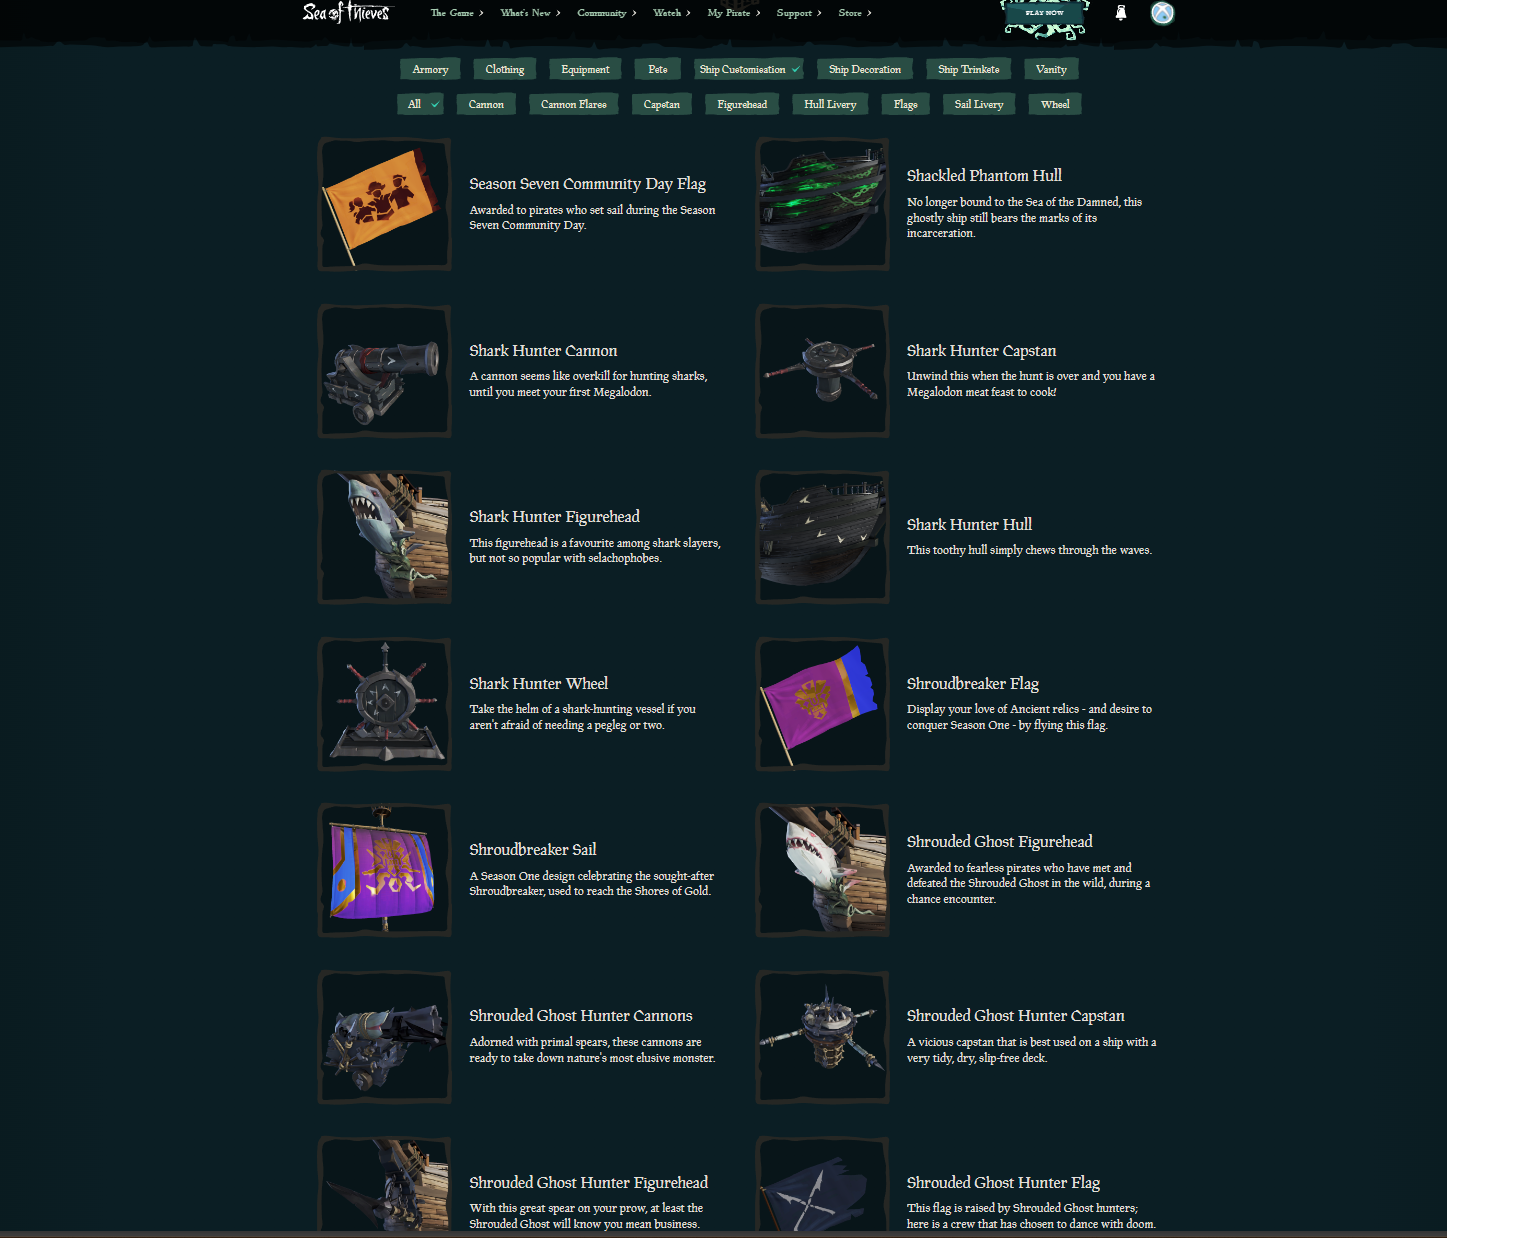Click the Shrouded Ghost Hunter Capstan title

1015,1016
